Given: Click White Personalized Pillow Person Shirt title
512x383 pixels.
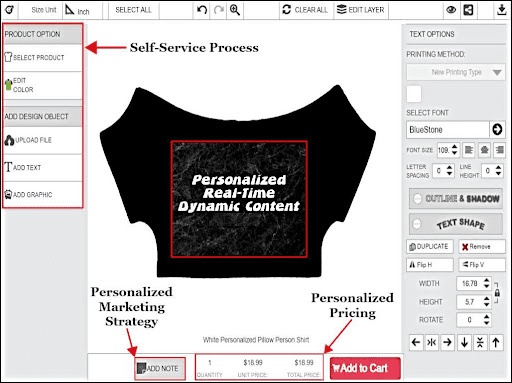Looking at the screenshot, I should click(x=256, y=340).
